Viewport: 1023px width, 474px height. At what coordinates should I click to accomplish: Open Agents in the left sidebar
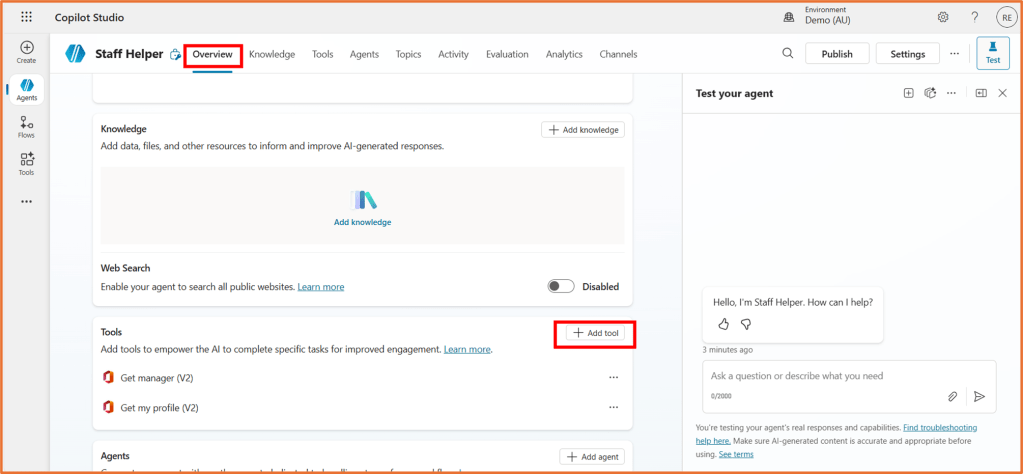click(27, 90)
